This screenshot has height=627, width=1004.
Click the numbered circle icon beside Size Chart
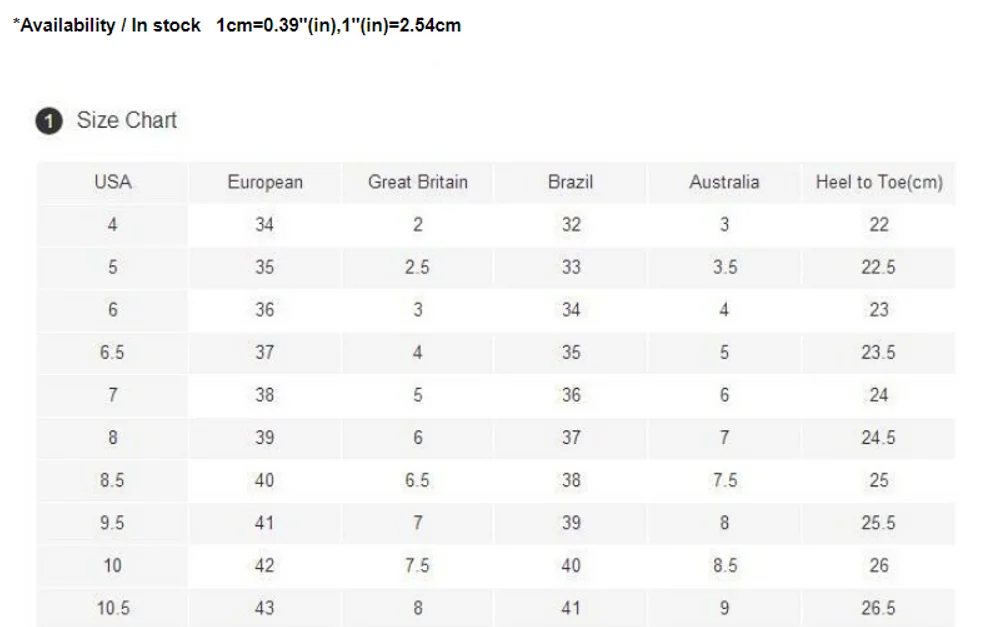49,121
